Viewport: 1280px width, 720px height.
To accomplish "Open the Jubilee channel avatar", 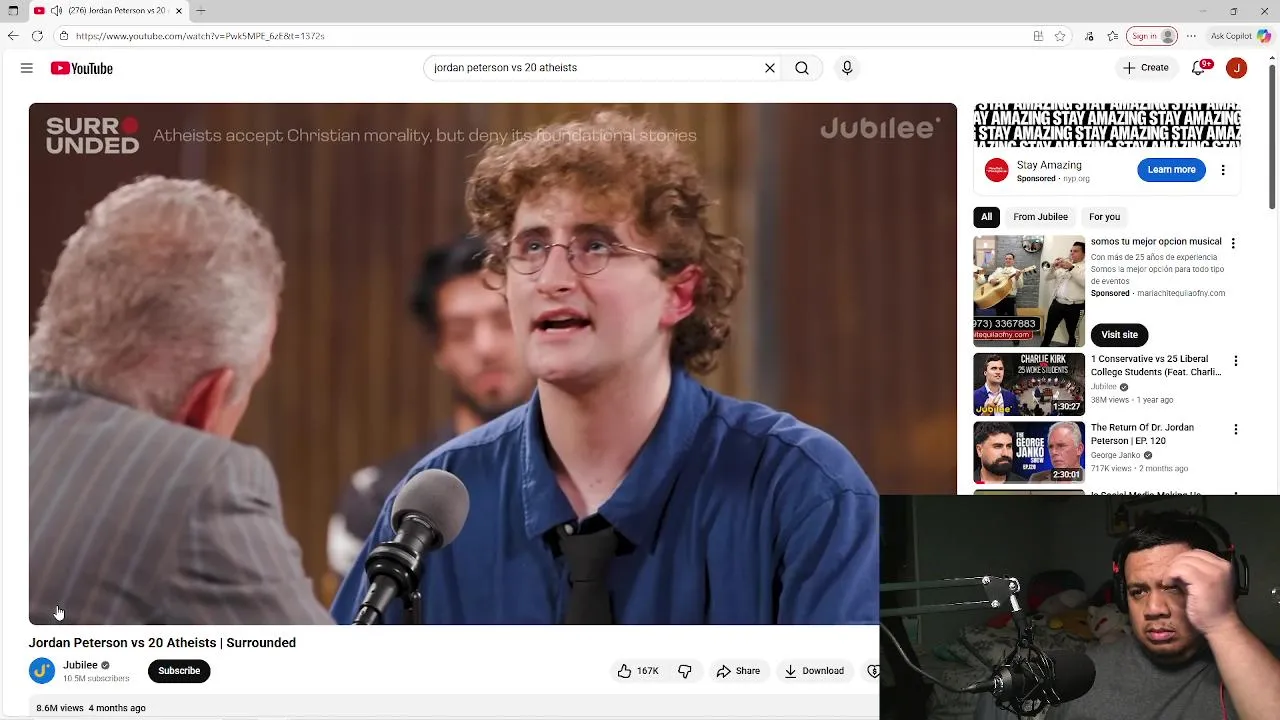I will pos(42,671).
